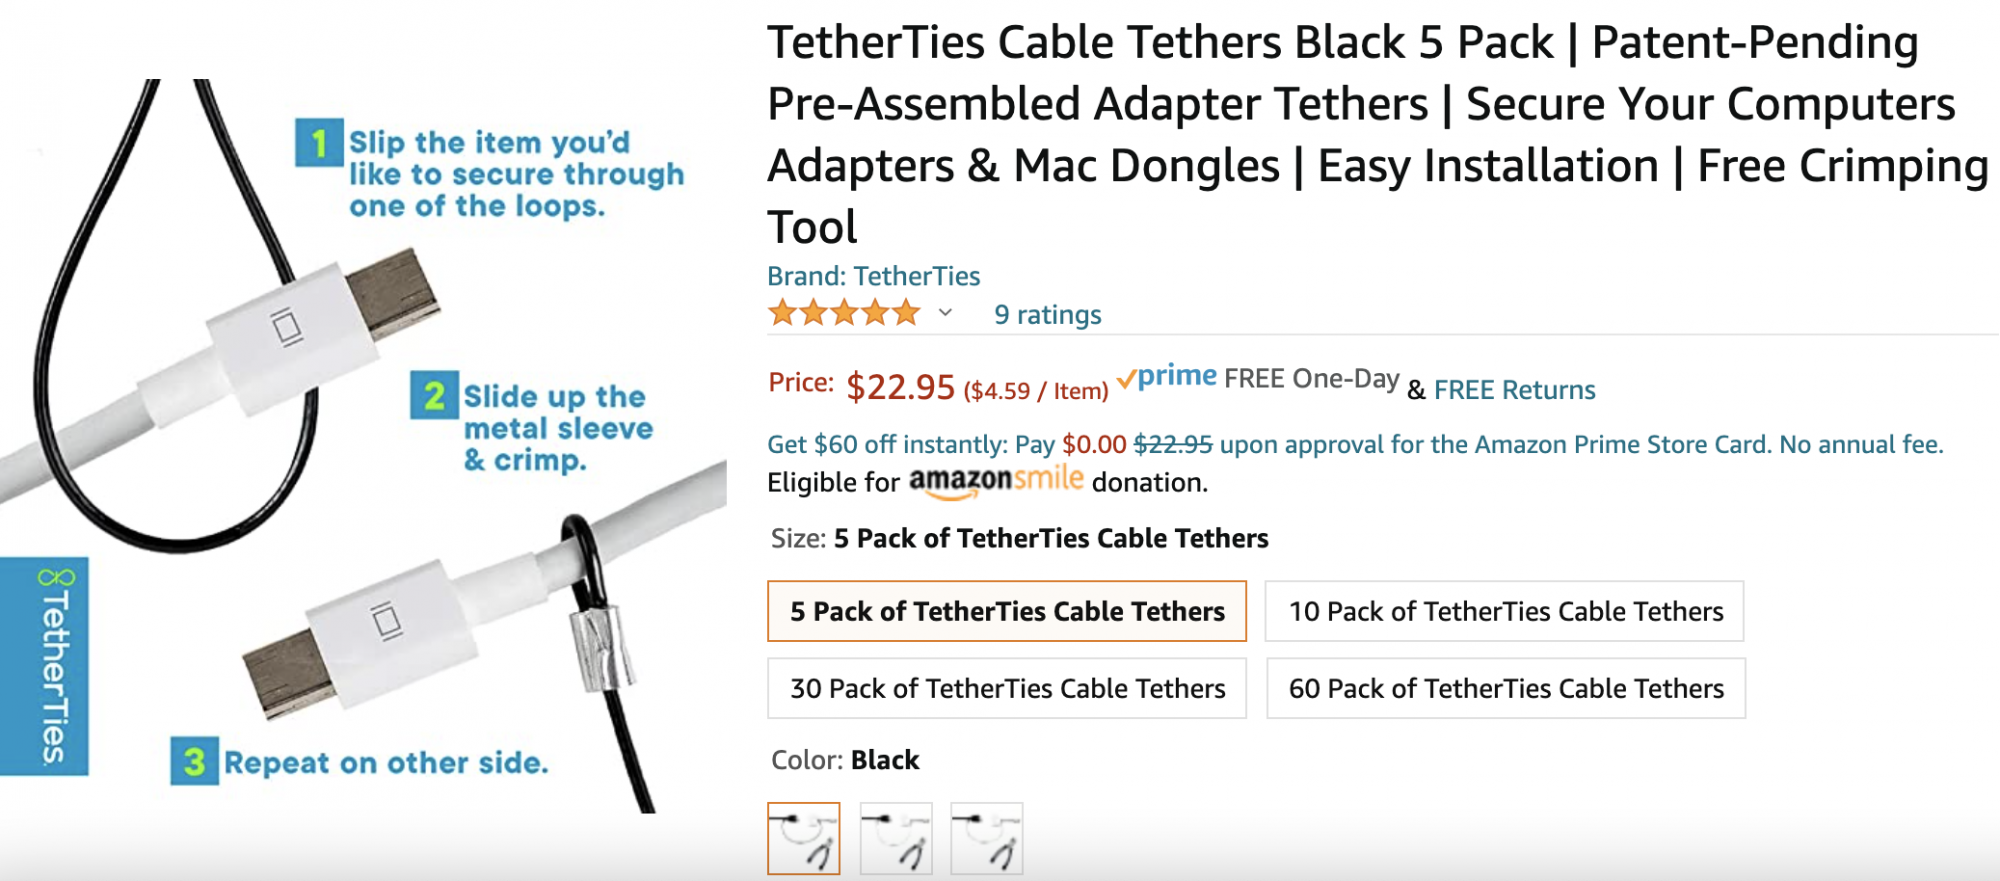2000x881 pixels.
Task: Select the 60 Pack of TetherTies Cable Tethers
Action: [x=1502, y=688]
